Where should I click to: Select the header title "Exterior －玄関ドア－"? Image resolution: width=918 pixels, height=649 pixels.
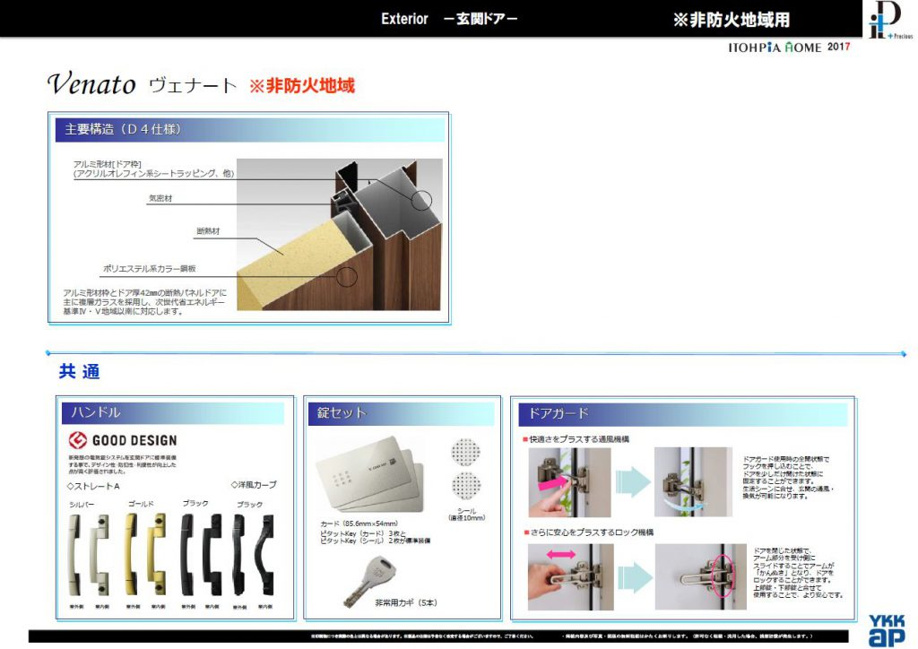click(449, 19)
